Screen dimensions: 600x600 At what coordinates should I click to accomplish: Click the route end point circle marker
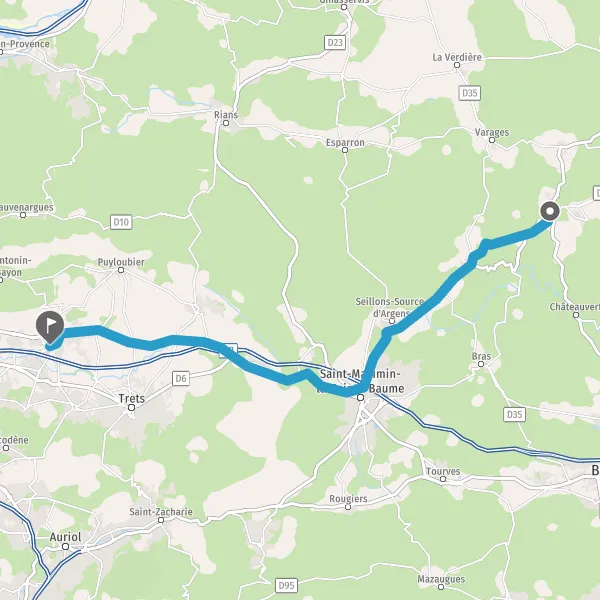click(550, 211)
